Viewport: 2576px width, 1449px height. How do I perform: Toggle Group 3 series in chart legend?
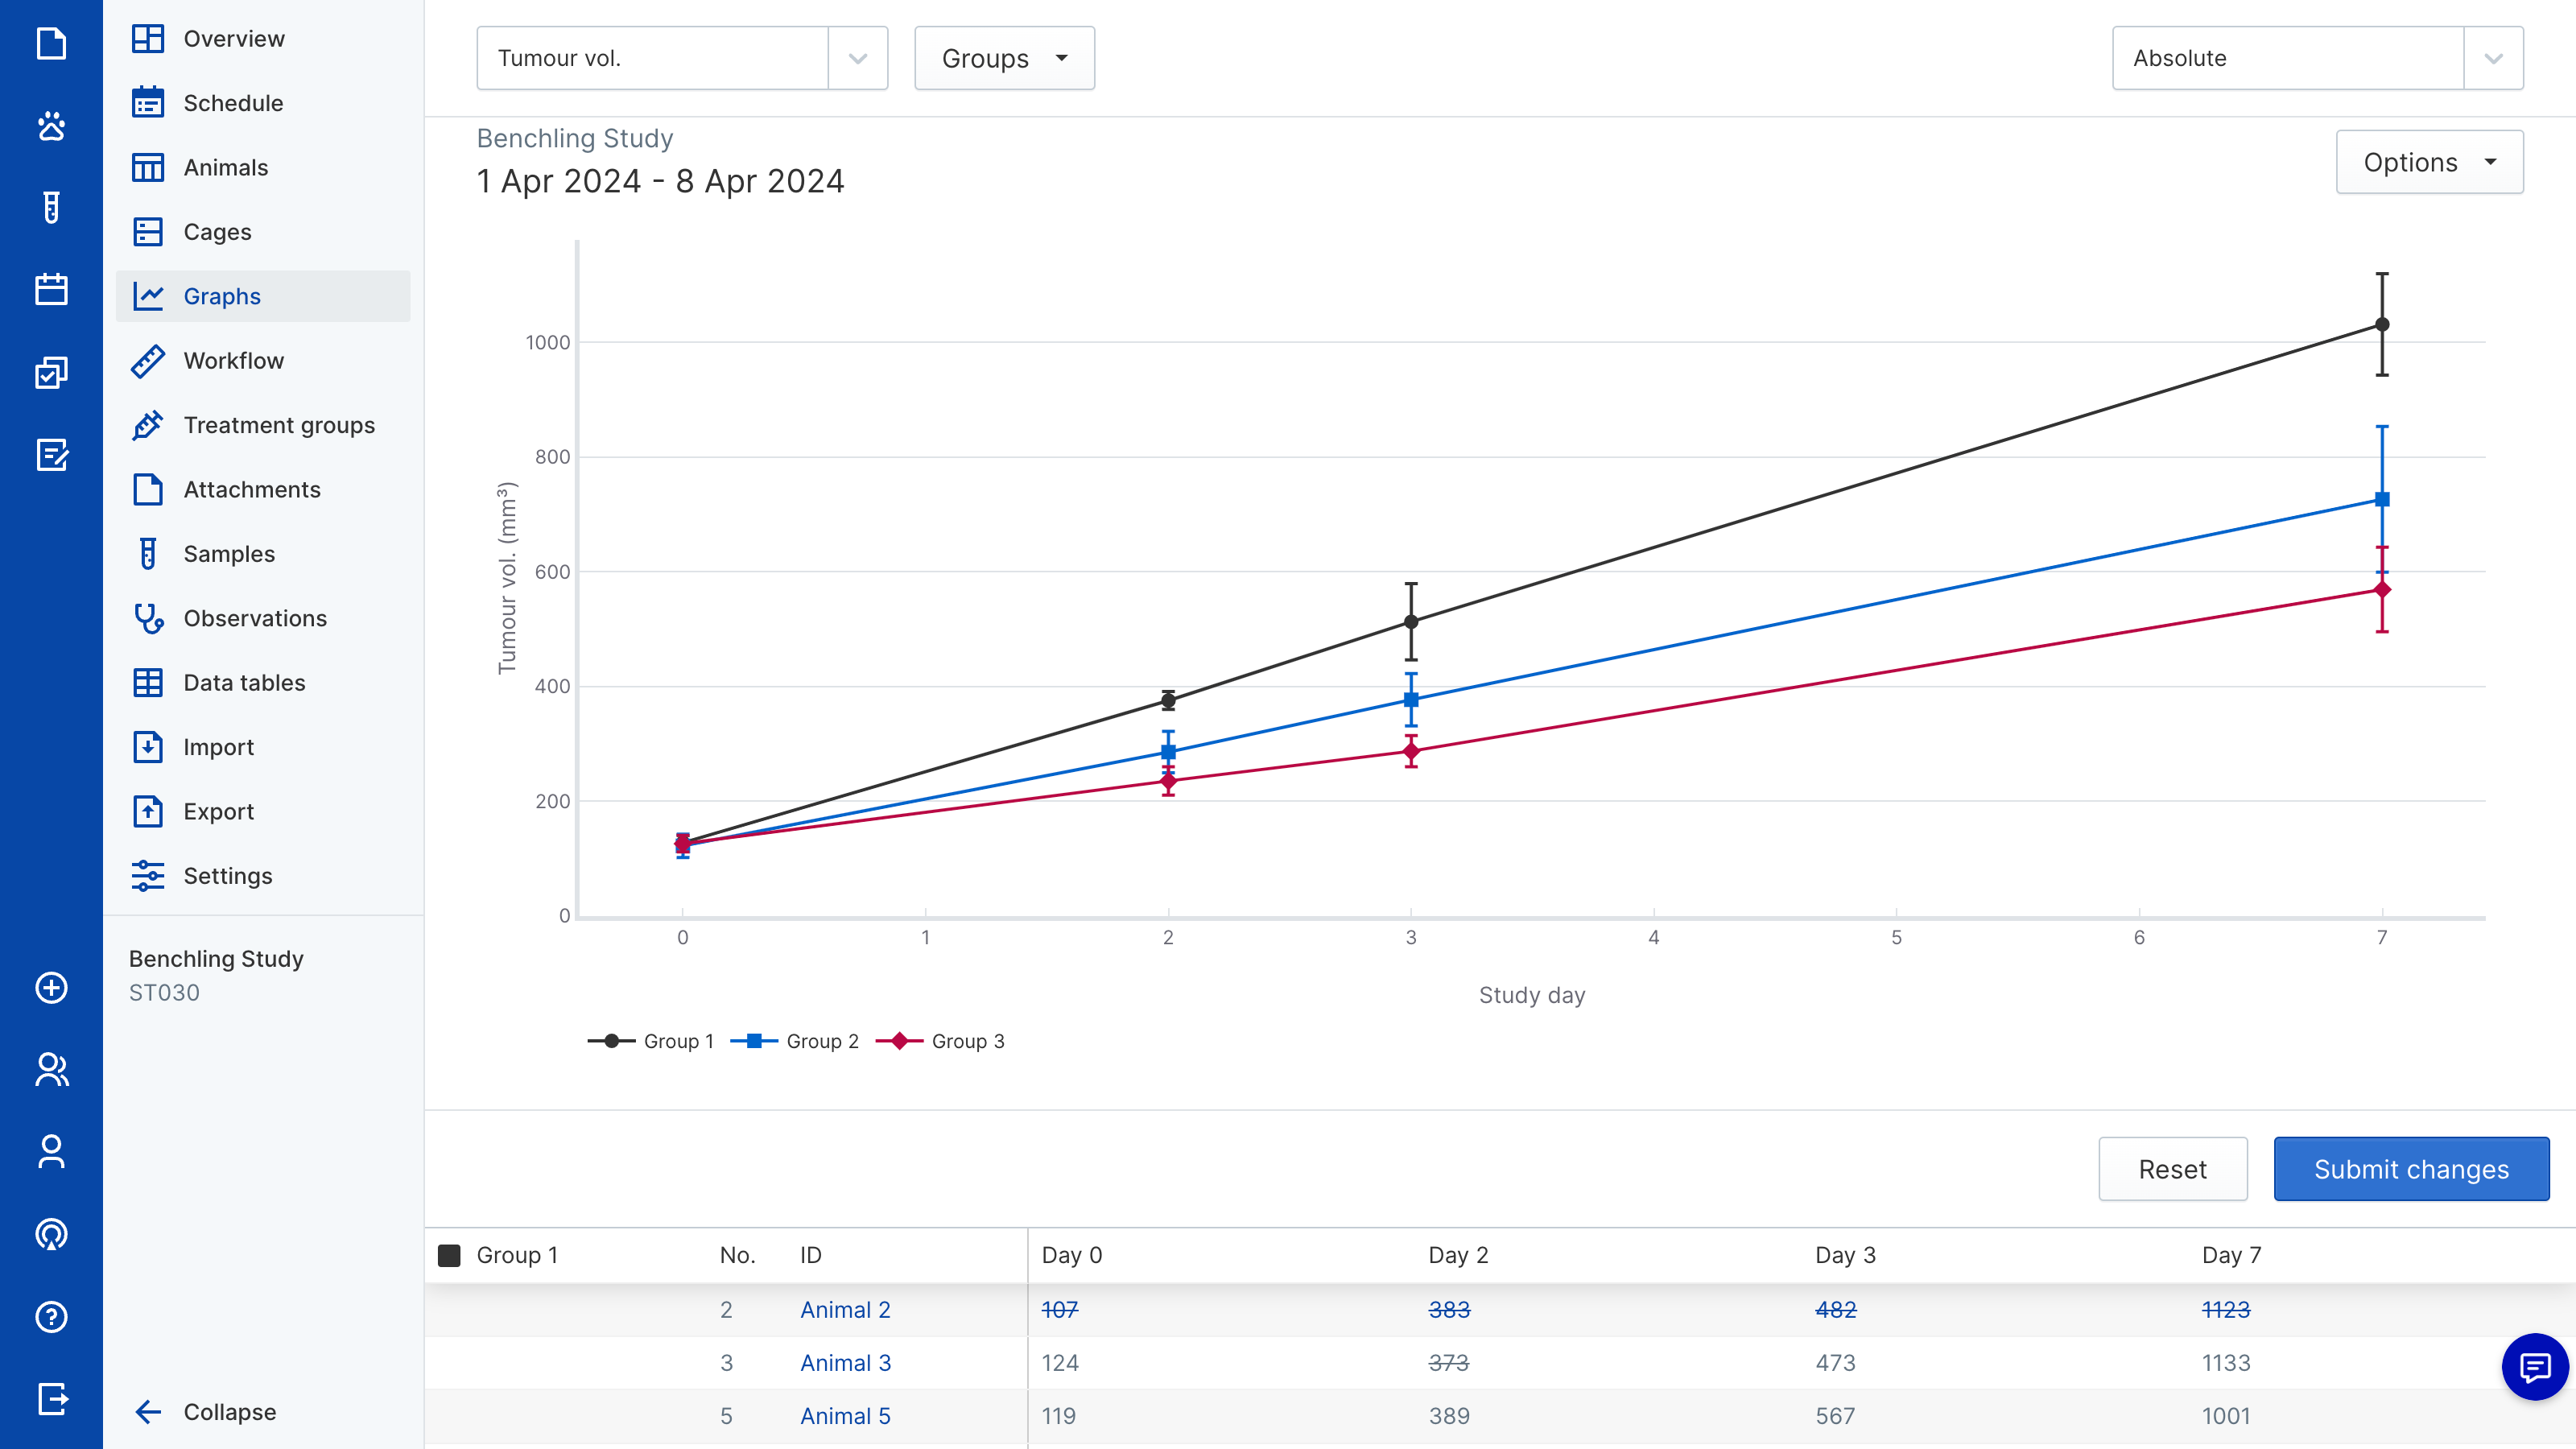[x=940, y=1041]
